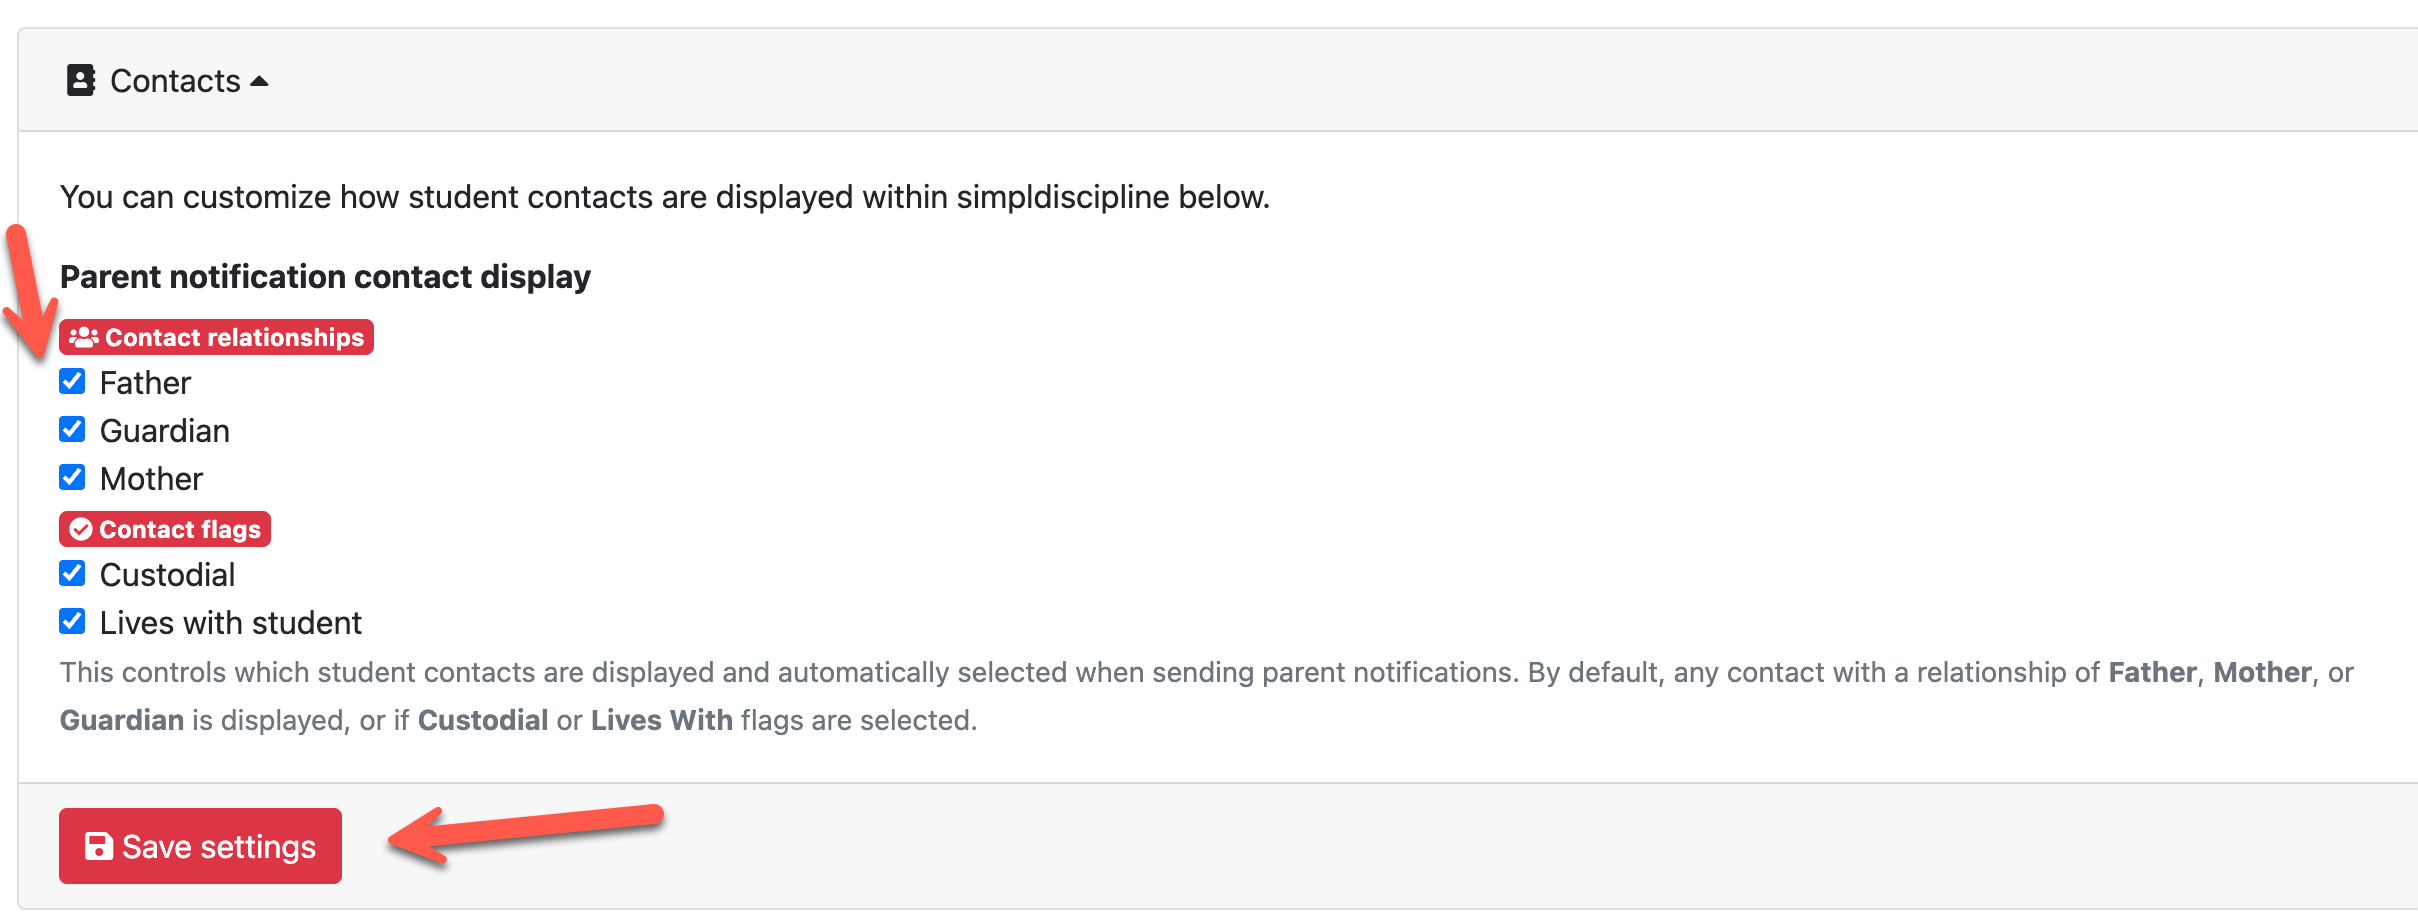Click the Custodial label text
Image resolution: width=2418 pixels, height=914 pixels.
tap(167, 575)
